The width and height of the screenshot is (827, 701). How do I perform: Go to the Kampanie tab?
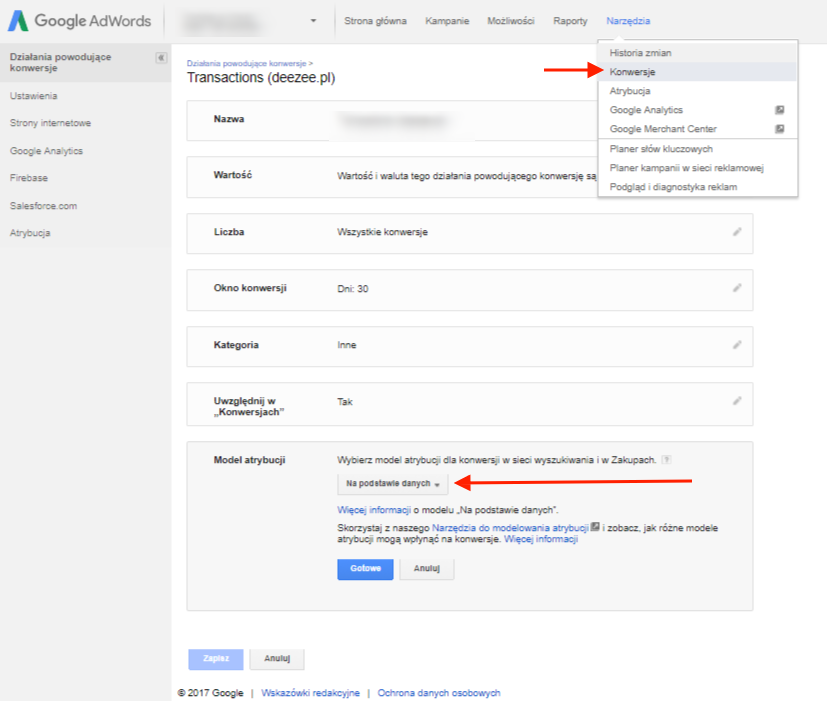(447, 21)
